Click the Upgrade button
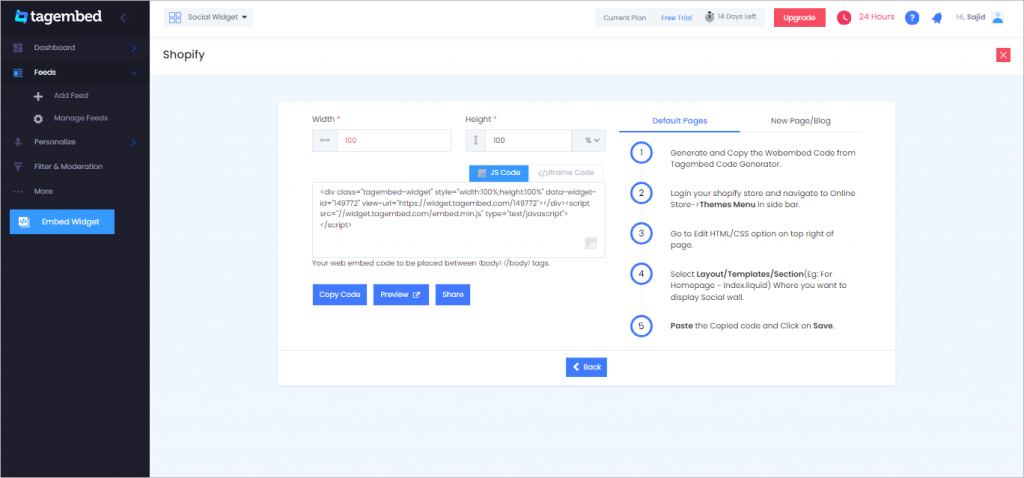Image resolution: width=1024 pixels, height=478 pixels. (799, 18)
